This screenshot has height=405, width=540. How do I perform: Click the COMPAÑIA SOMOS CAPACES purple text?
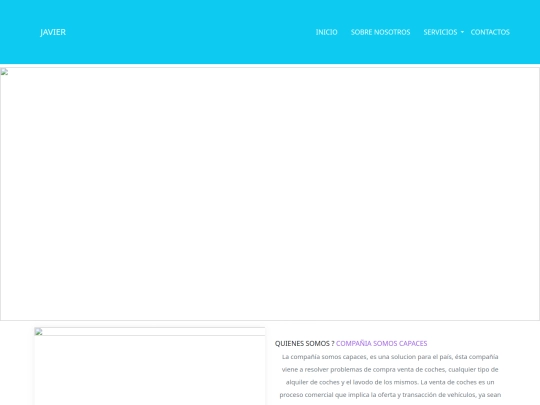[x=382, y=343]
